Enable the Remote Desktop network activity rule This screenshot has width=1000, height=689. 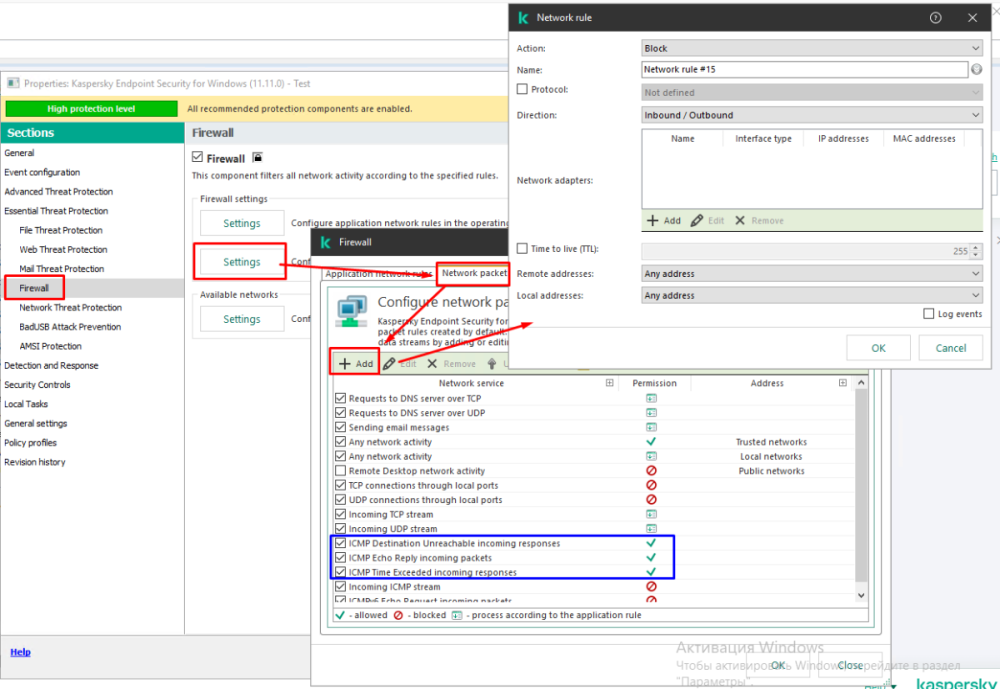coord(340,471)
